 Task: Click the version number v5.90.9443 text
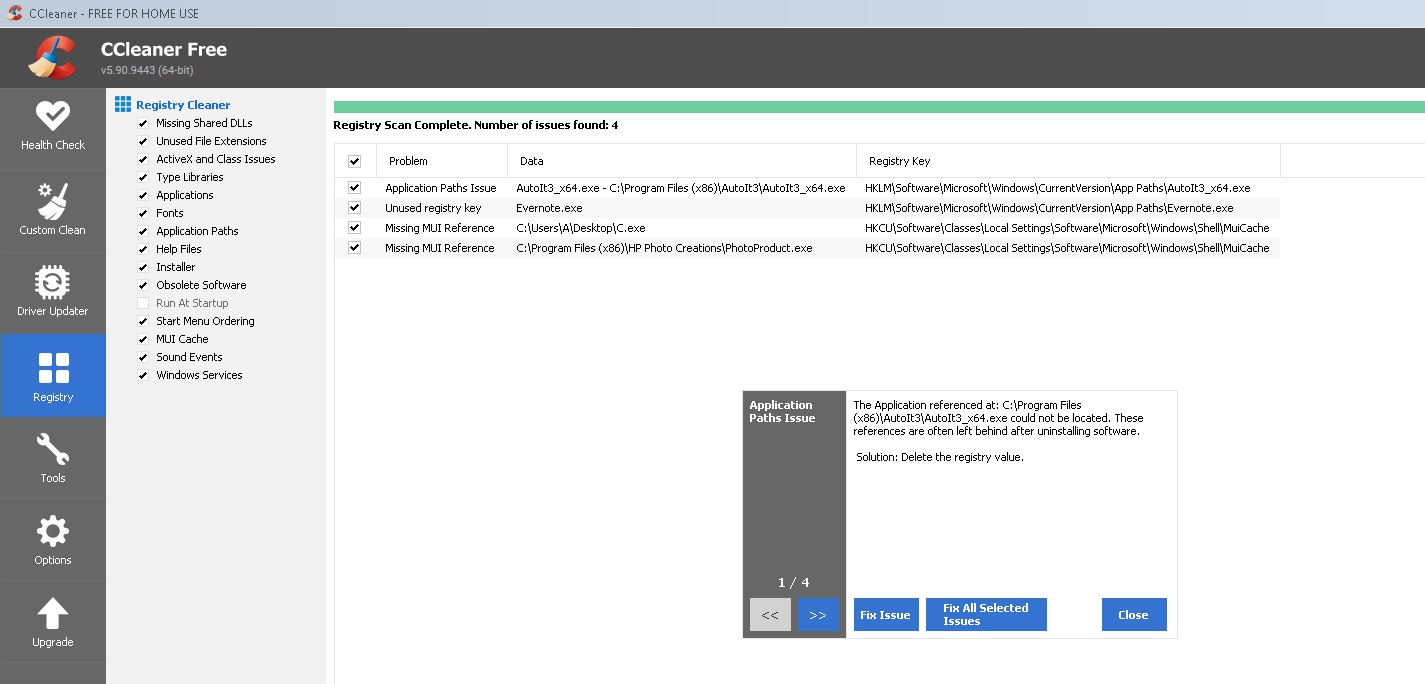pyautogui.click(x=147, y=70)
